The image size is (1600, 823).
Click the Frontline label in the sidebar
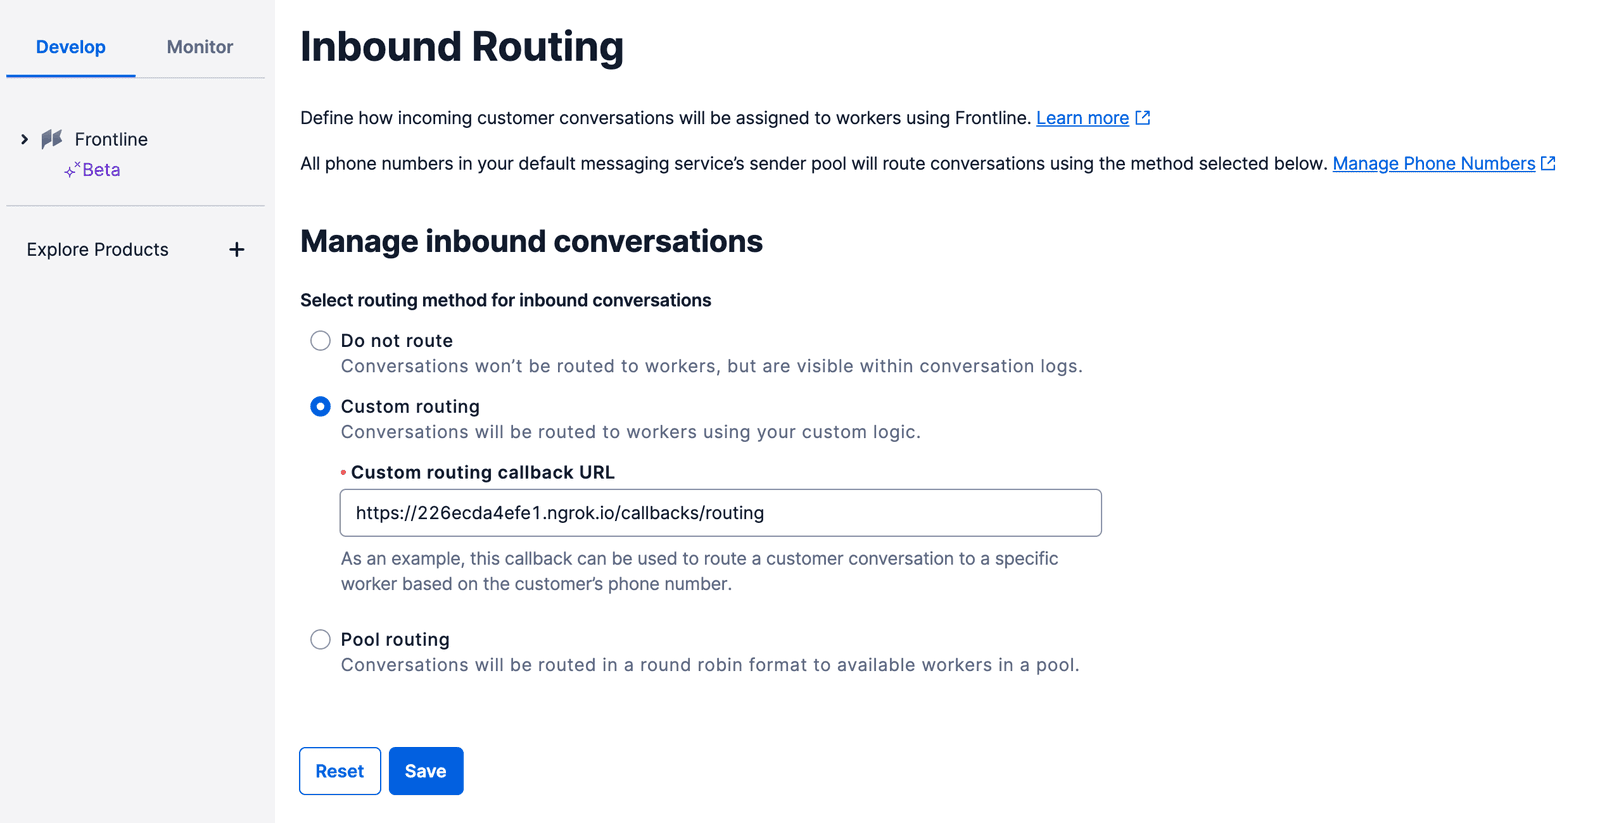click(x=110, y=139)
